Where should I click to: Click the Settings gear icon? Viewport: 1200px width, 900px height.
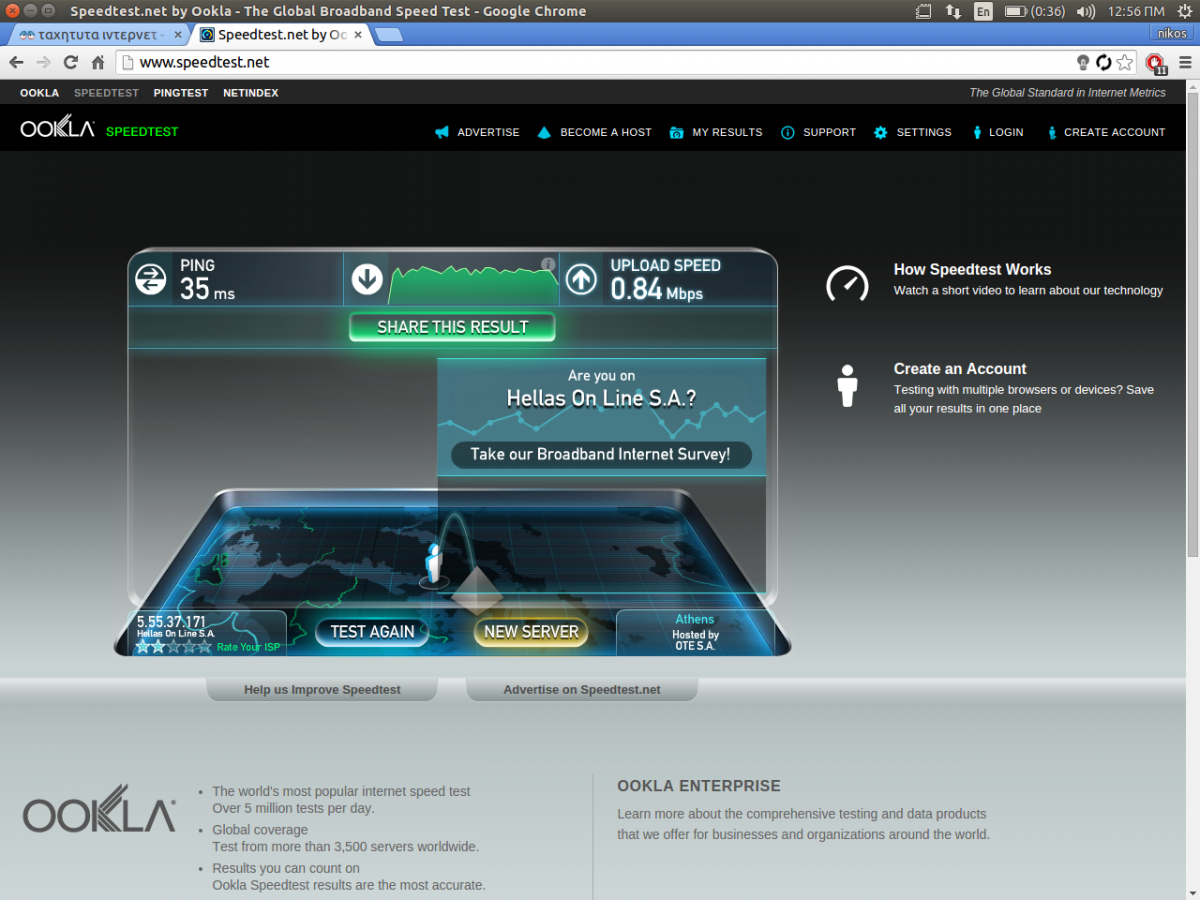tap(881, 132)
